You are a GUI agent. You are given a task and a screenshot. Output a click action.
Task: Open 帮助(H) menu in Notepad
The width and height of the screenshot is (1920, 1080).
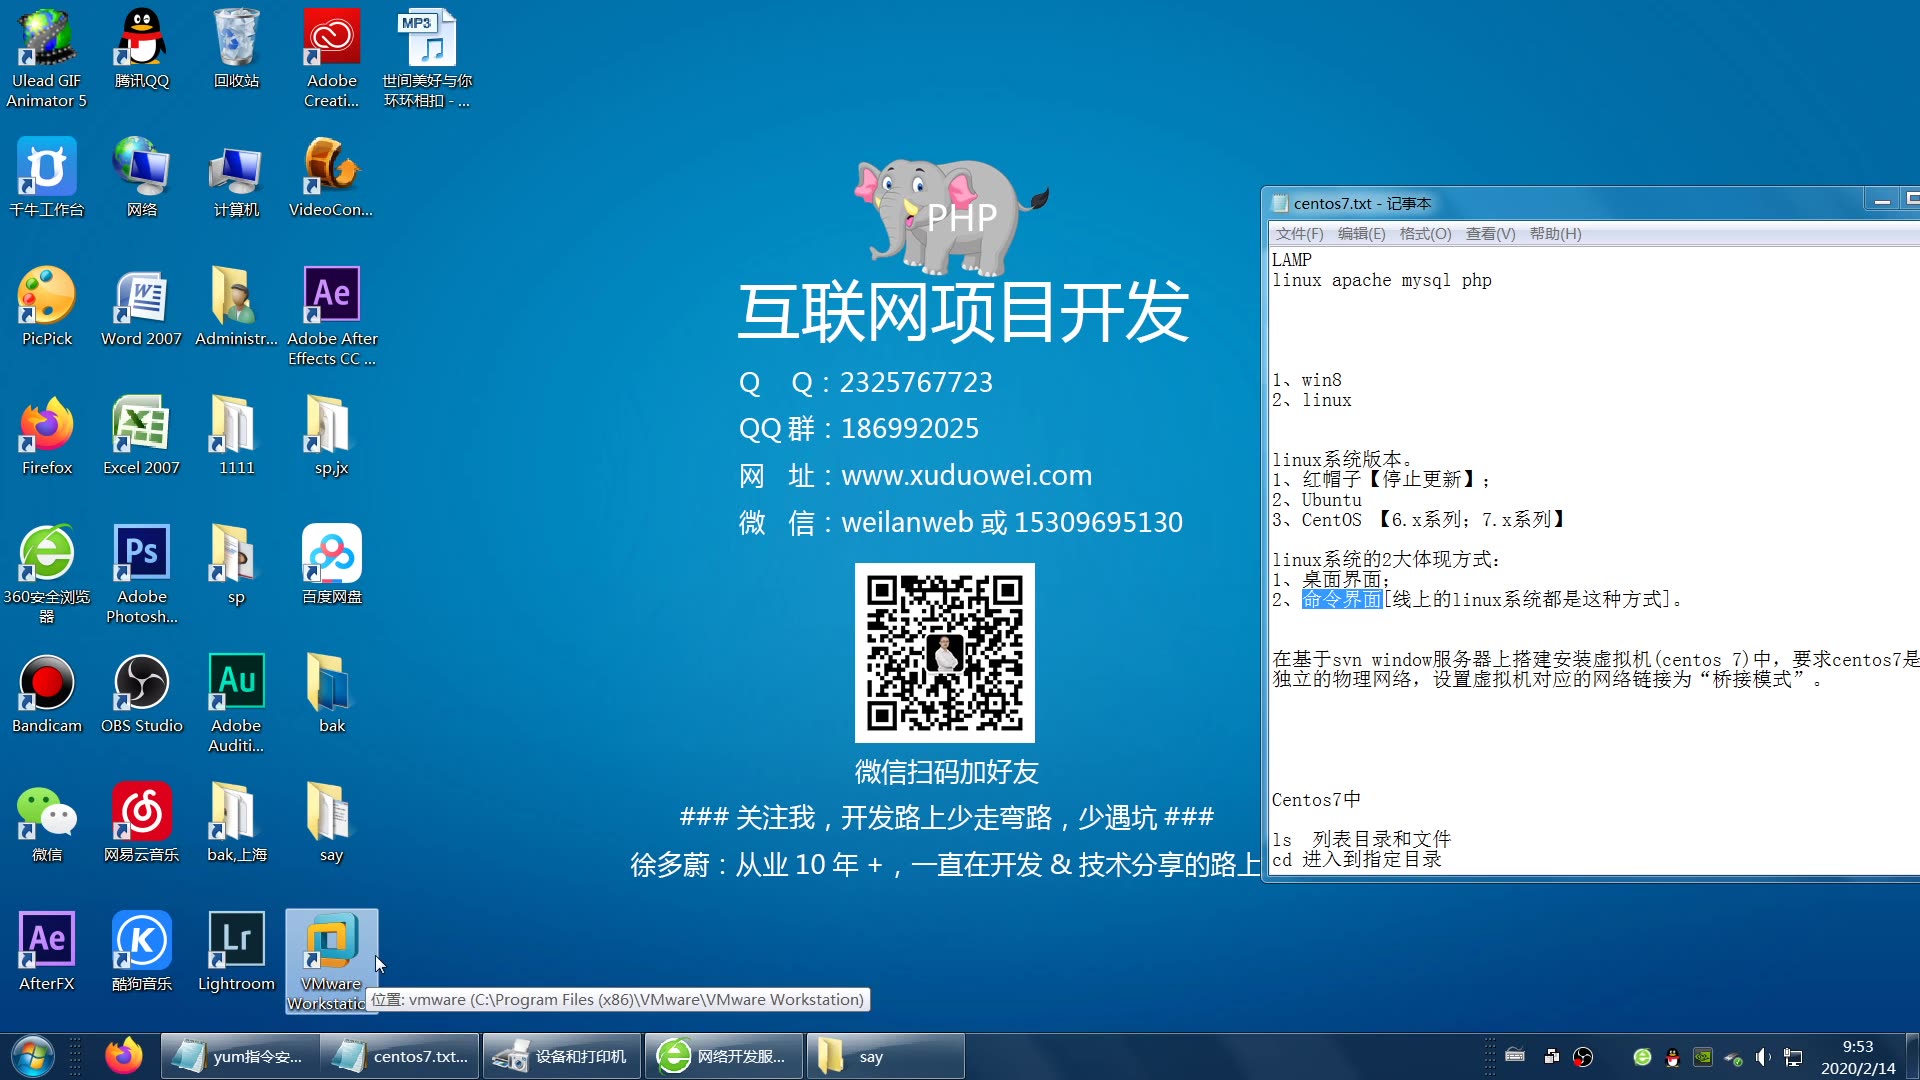pos(1555,233)
